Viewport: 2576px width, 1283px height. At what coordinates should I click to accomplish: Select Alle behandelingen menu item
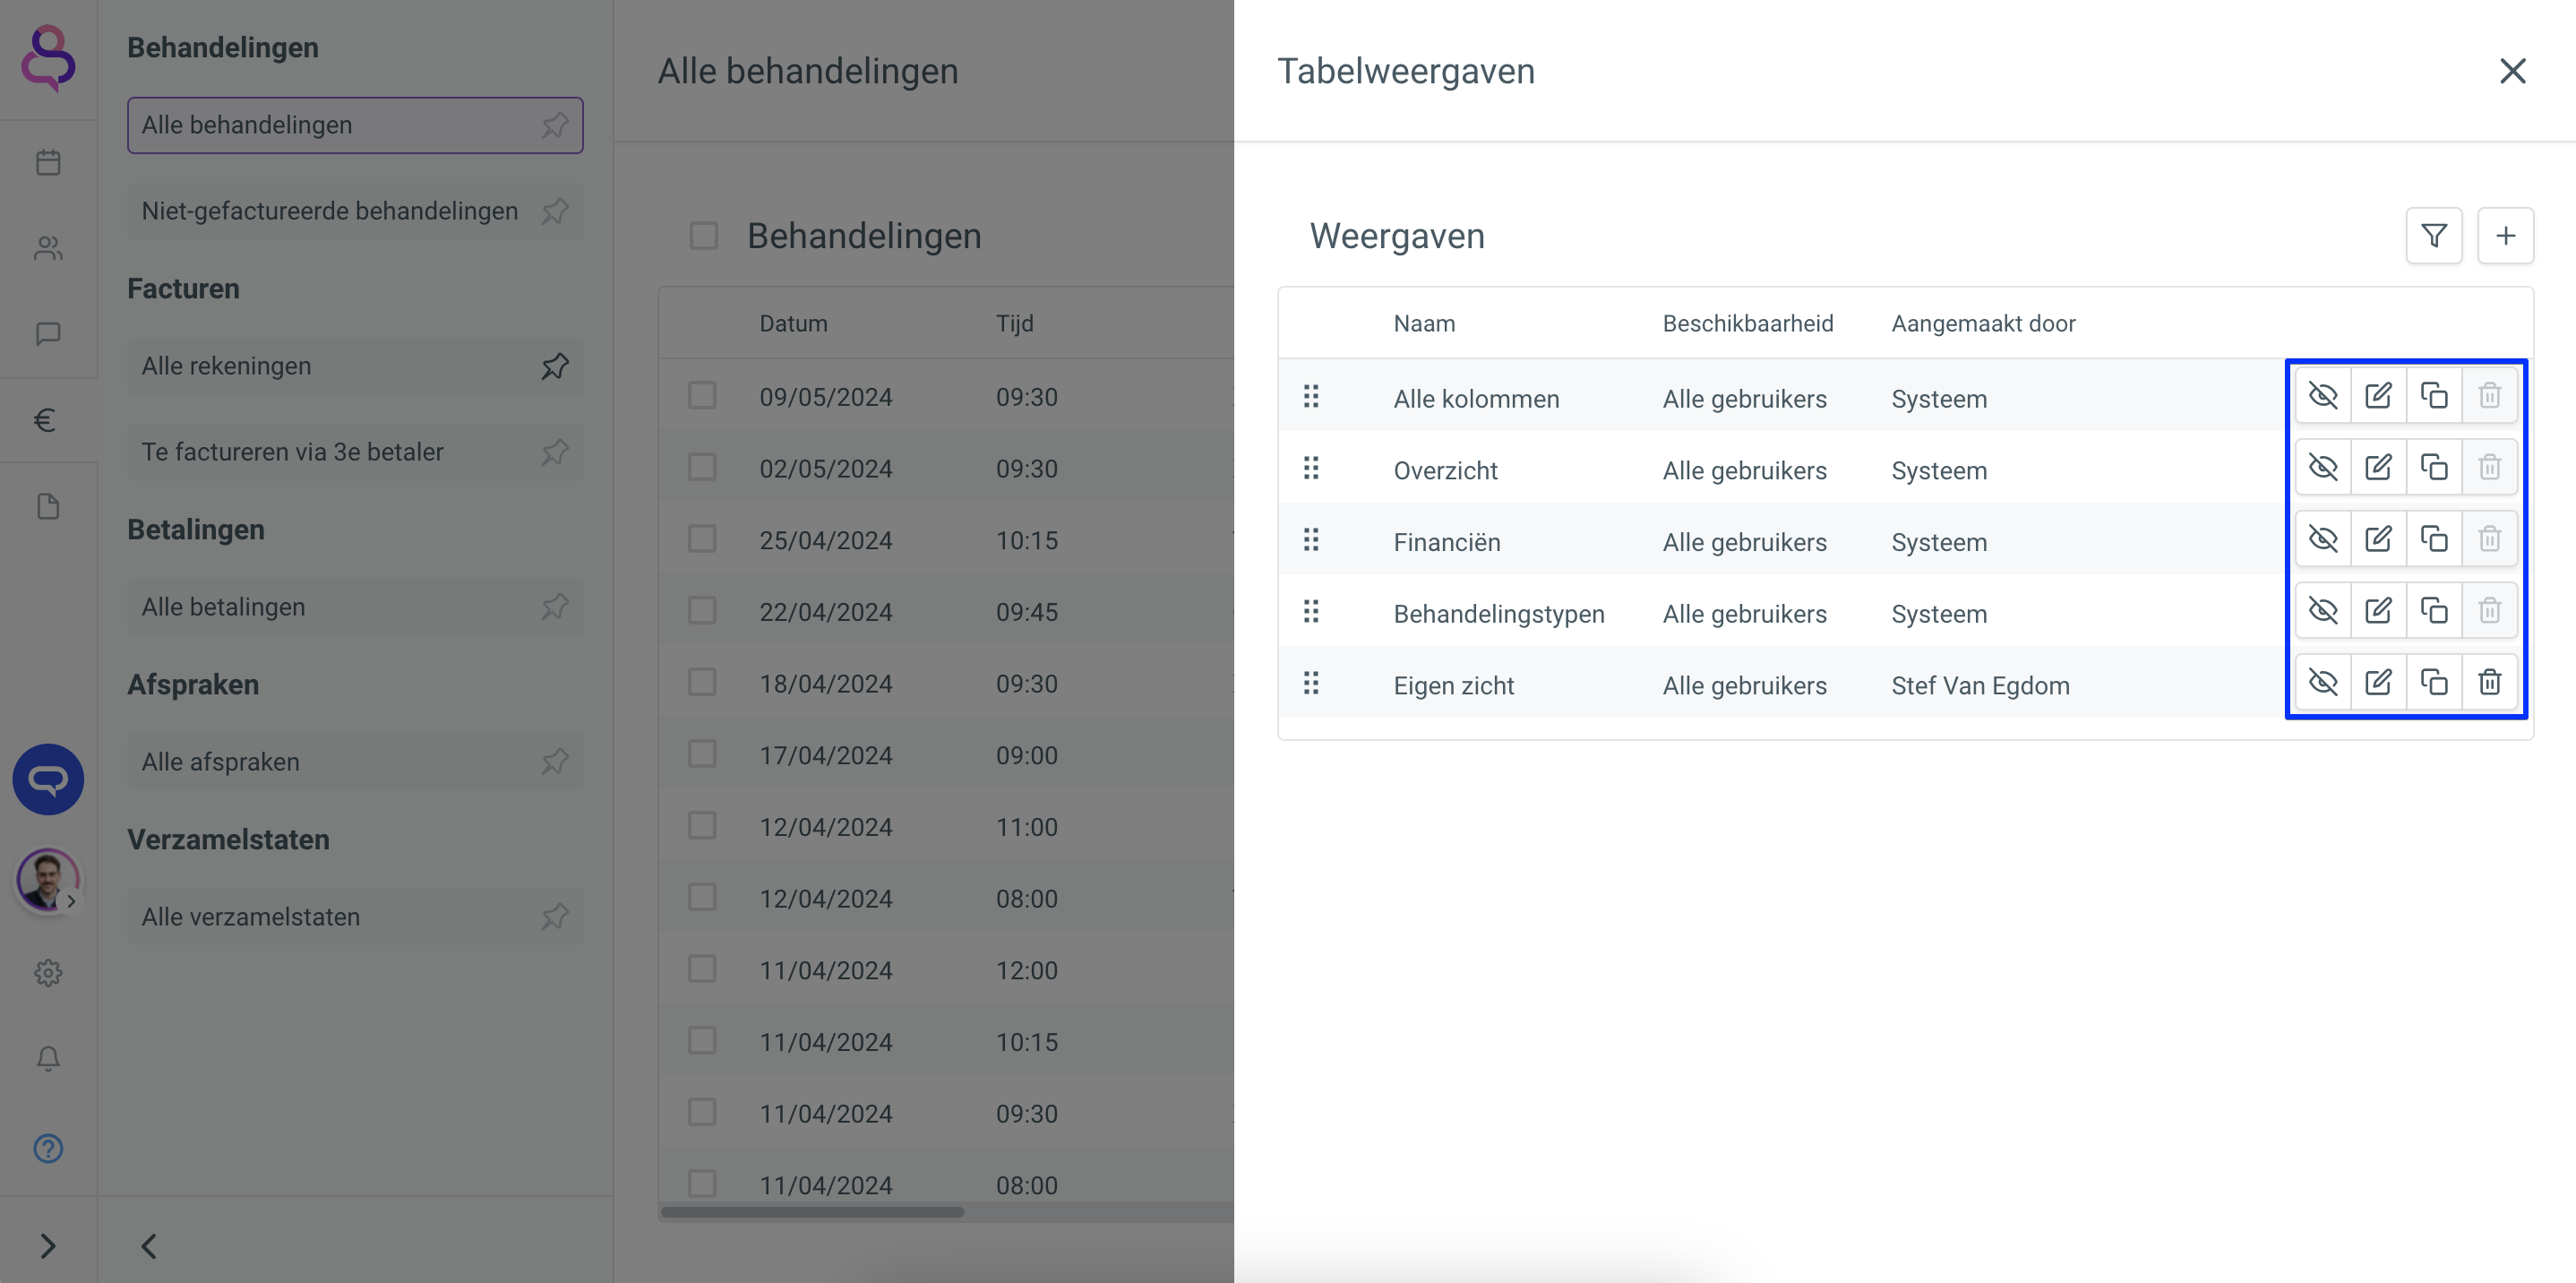pos(355,125)
